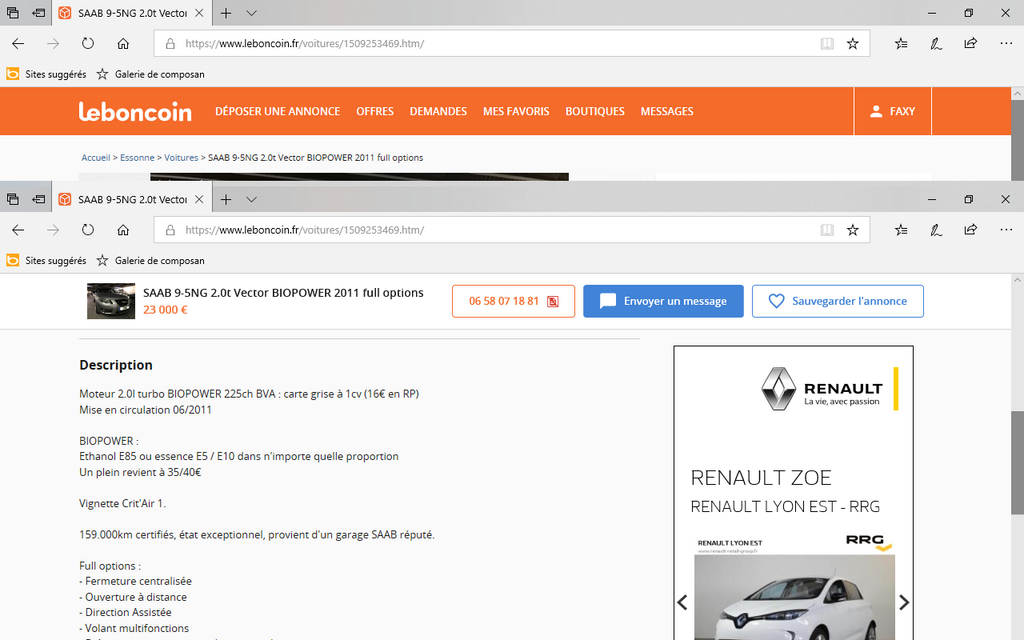
Task: Click lower window address bar URL
Action: (x=304, y=230)
